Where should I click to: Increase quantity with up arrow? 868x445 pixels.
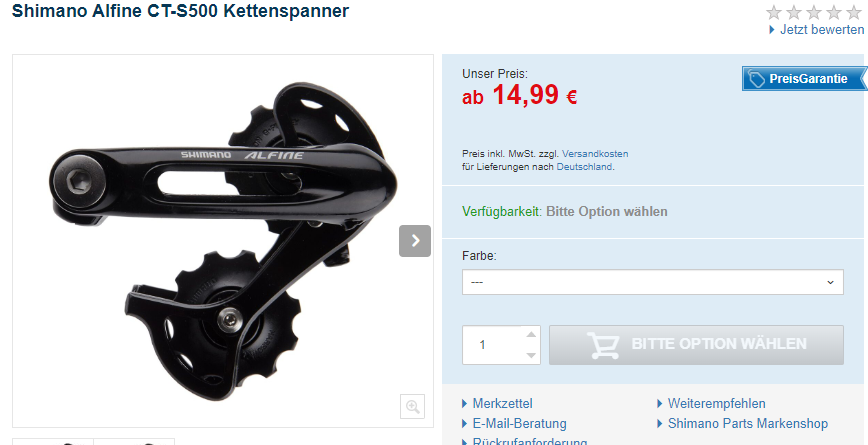(x=531, y=334)
